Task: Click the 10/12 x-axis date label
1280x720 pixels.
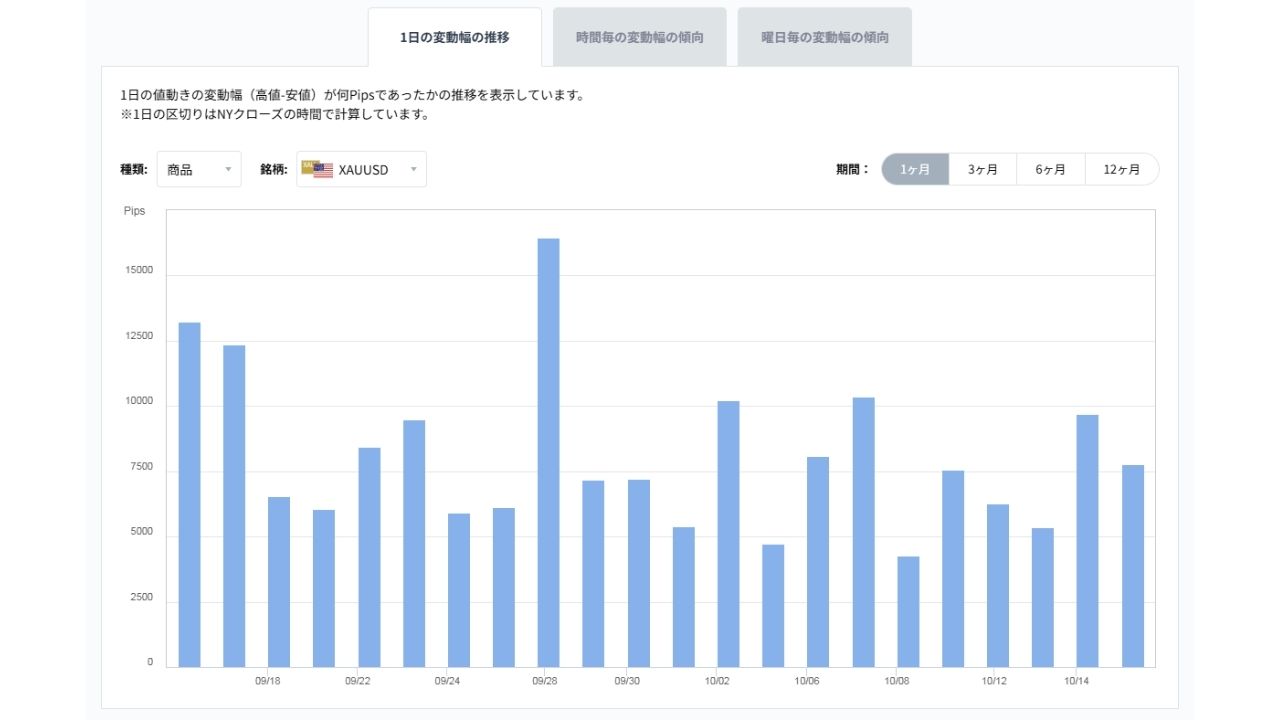Action: pyautogui.click(x=994, y=681)
